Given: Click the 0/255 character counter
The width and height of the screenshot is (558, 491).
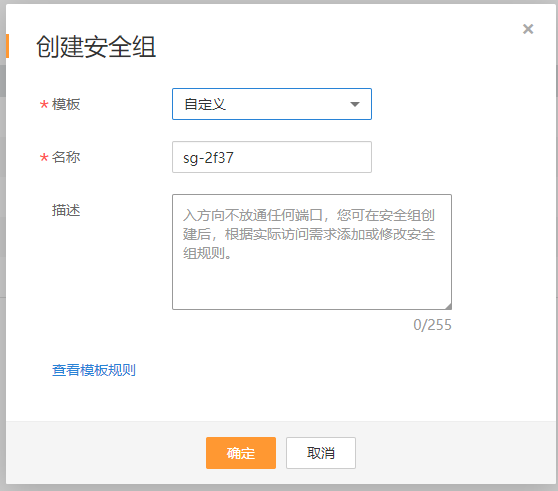Looking at the screenshot, I should 432,325.
